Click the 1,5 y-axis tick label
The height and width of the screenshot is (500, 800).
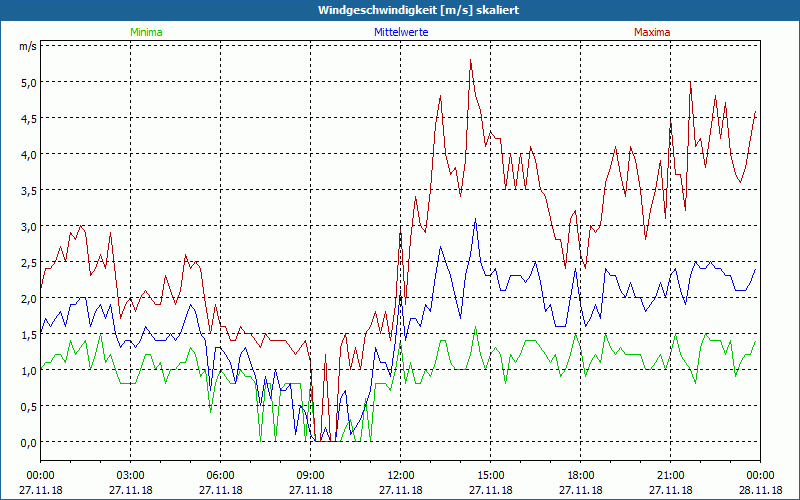tap(28, 334)
